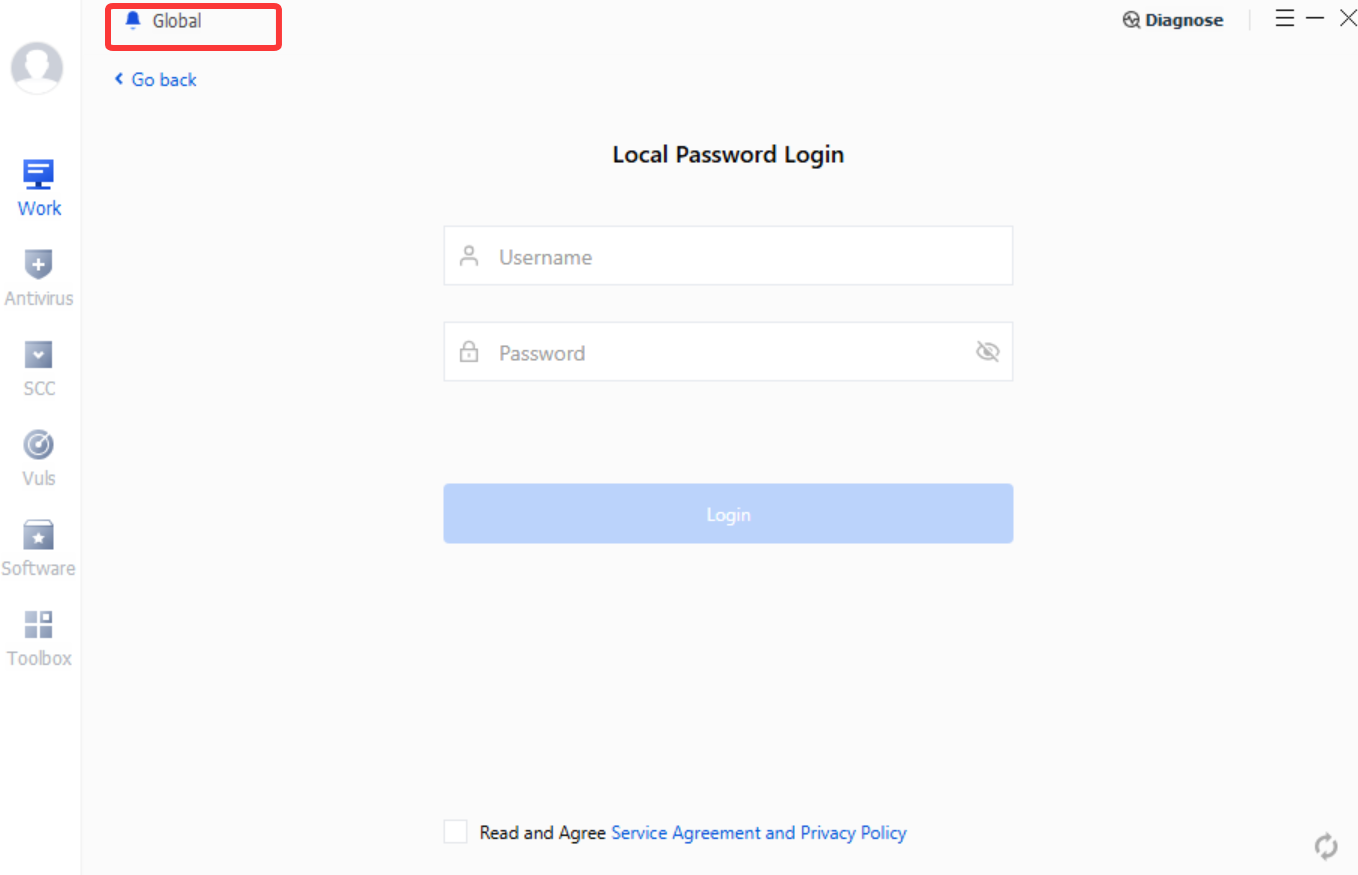The image size is (1358, 875).
Task: Open the Antivirus module
Action: pyautogui.click(x=39, y=278)
